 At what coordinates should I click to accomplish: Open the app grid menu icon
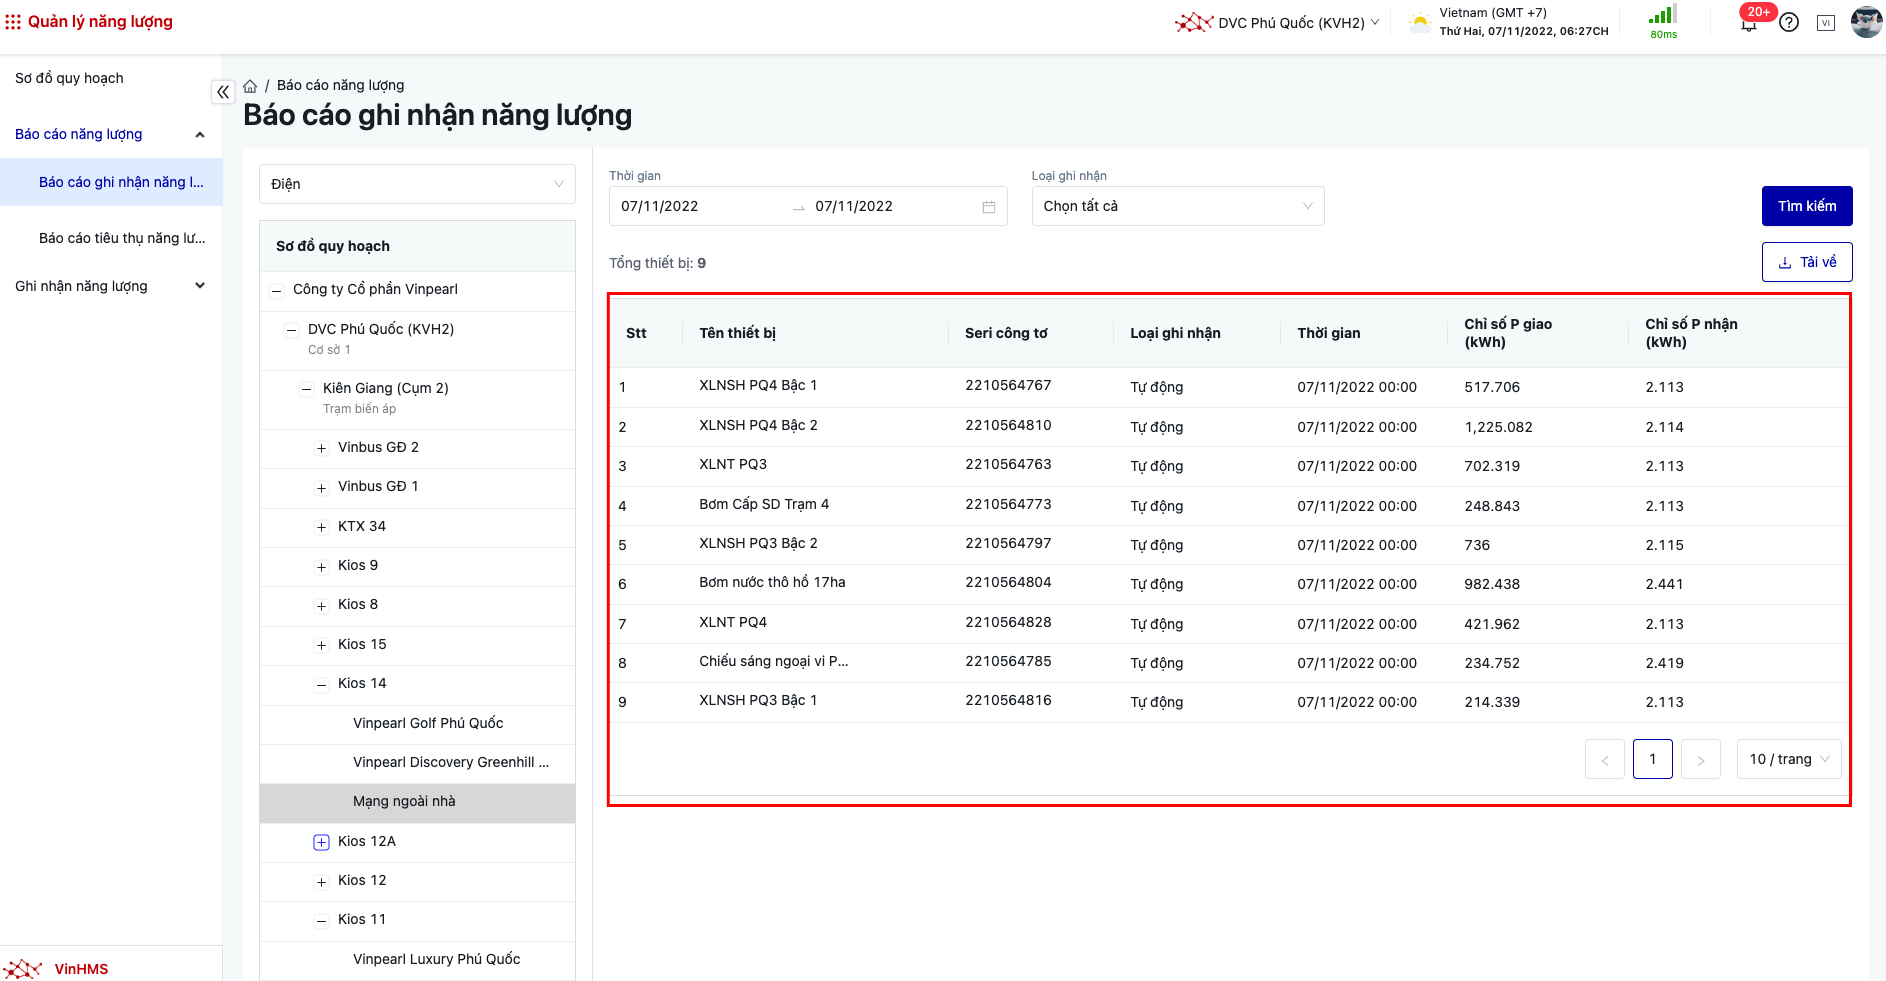[x=13, y=22]
